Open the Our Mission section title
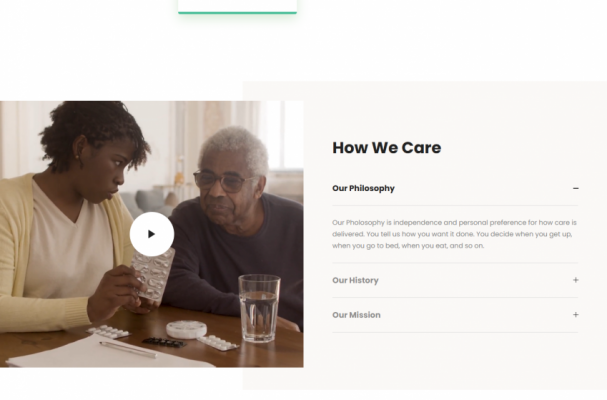 [356, 315]
